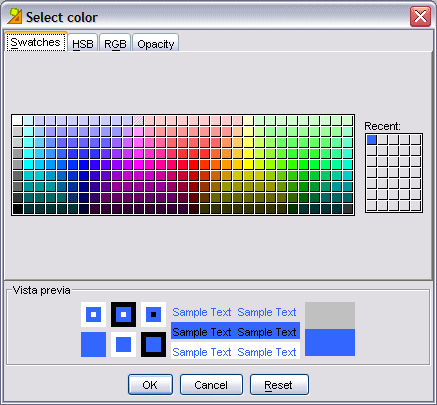Click the Reset button

pyautogui.click(x=279, y=385)
